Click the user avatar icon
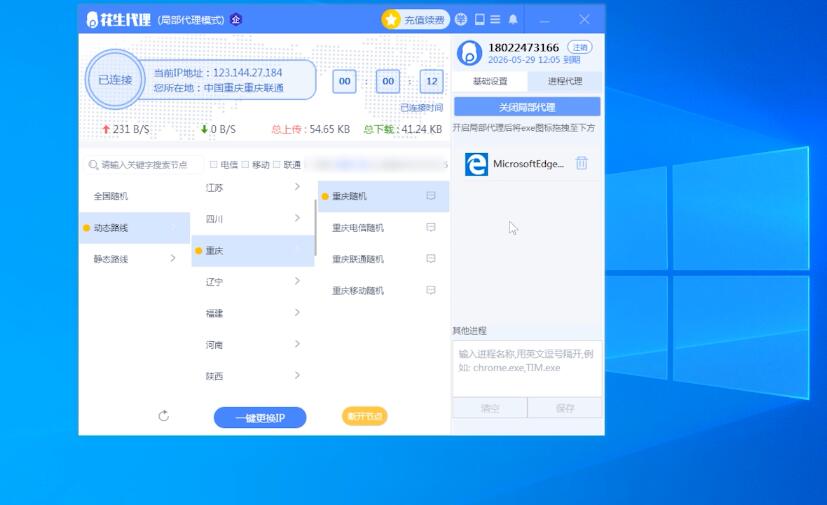827x505 pixels. coord(469,53)
